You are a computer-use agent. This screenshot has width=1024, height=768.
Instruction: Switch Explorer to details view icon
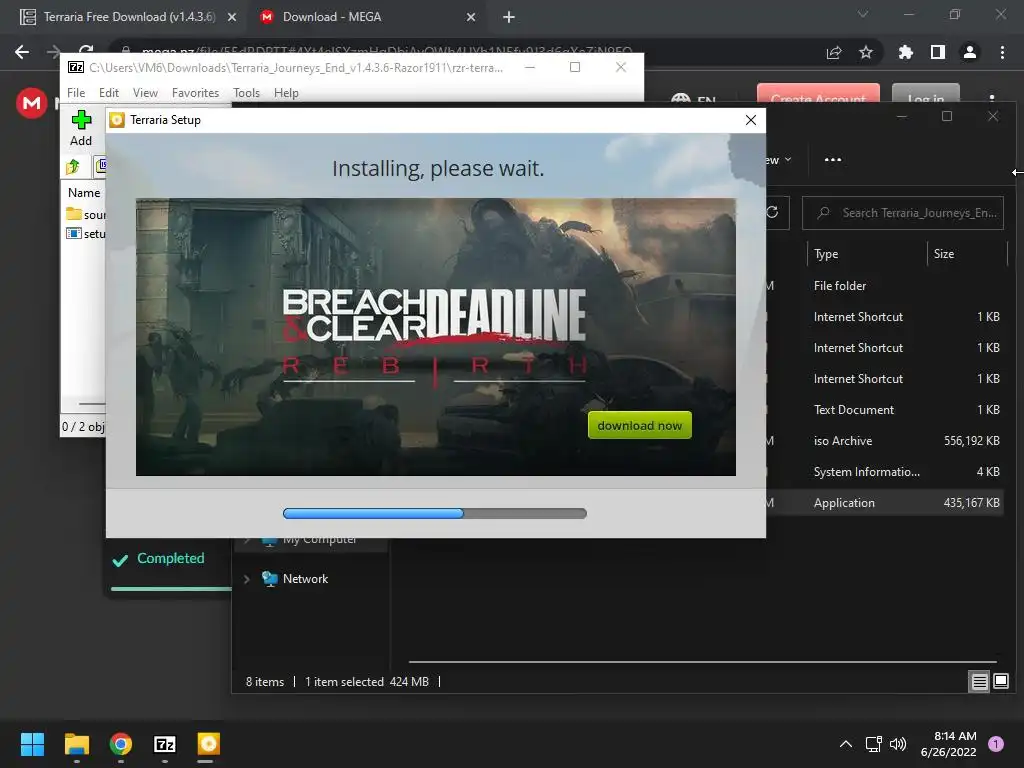click(x=980, y=682)
